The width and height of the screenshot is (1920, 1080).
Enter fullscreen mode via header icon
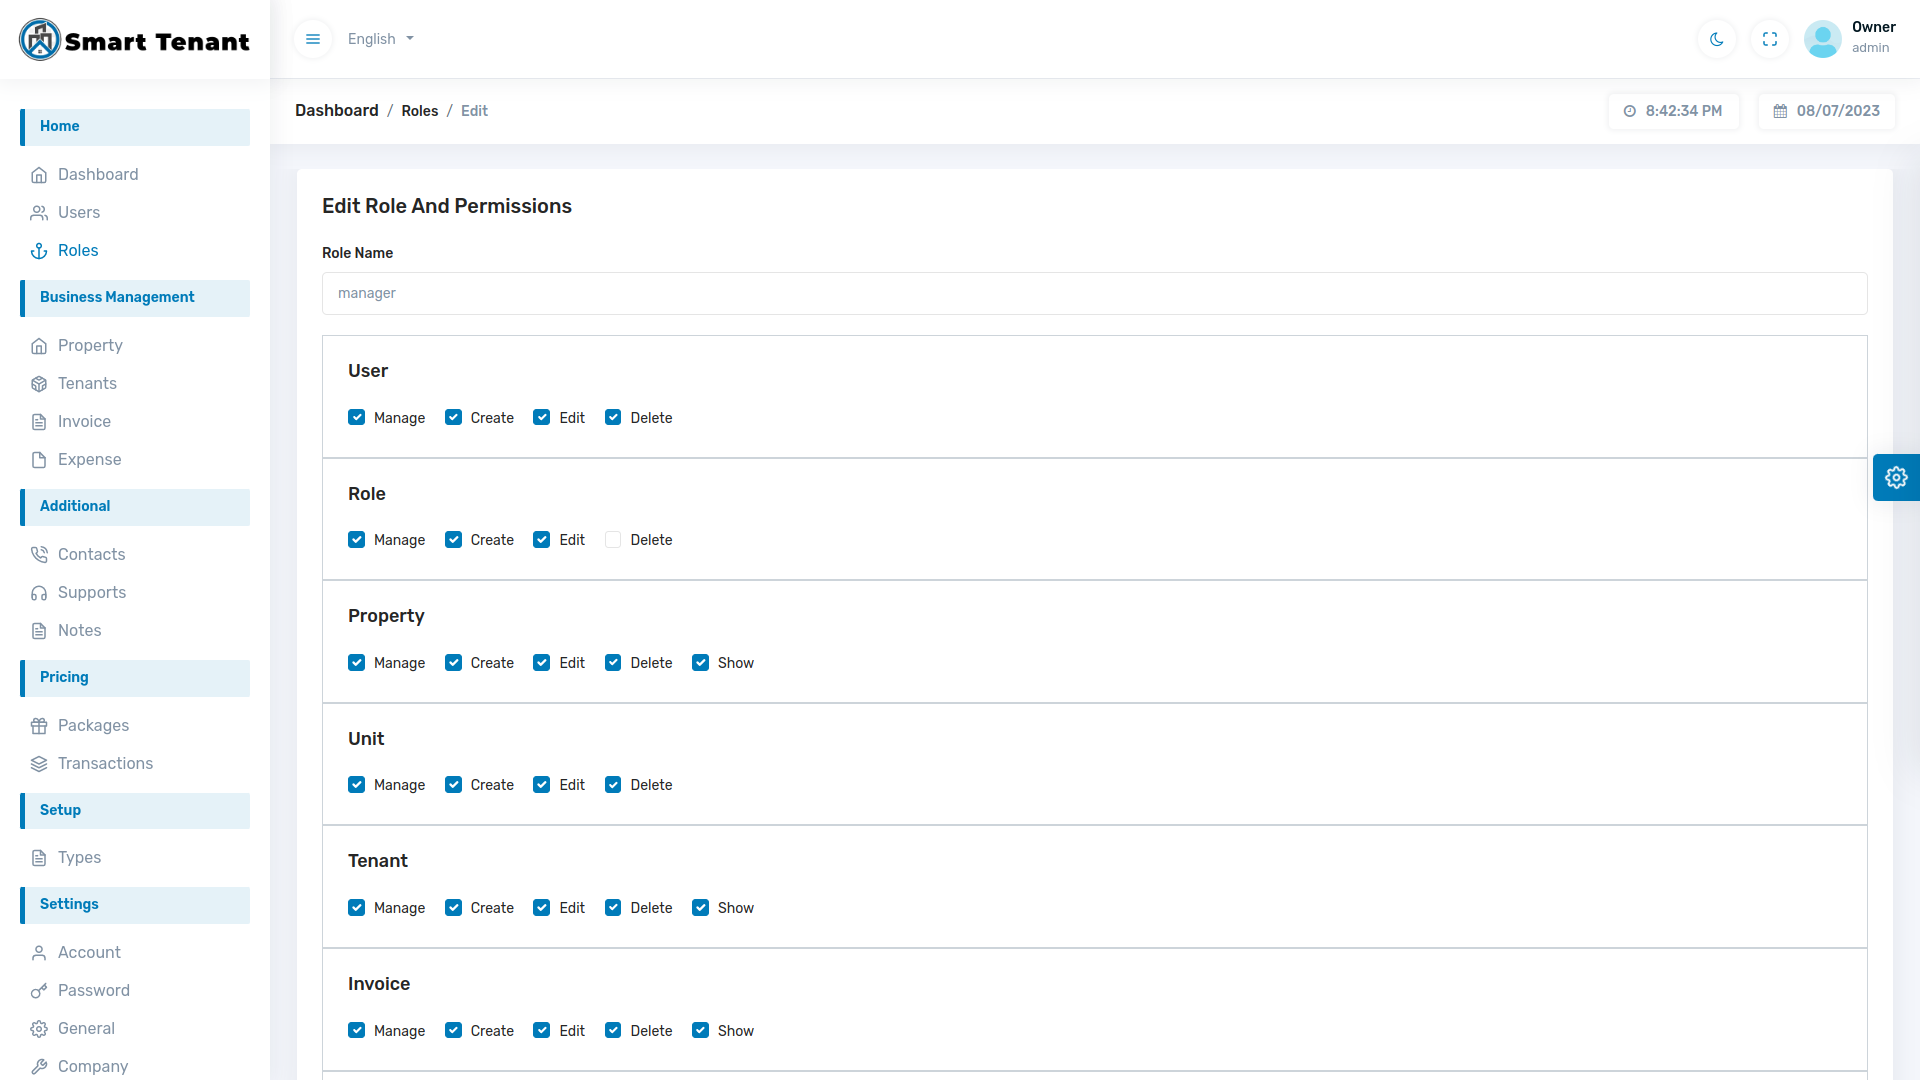(1770, 39)
